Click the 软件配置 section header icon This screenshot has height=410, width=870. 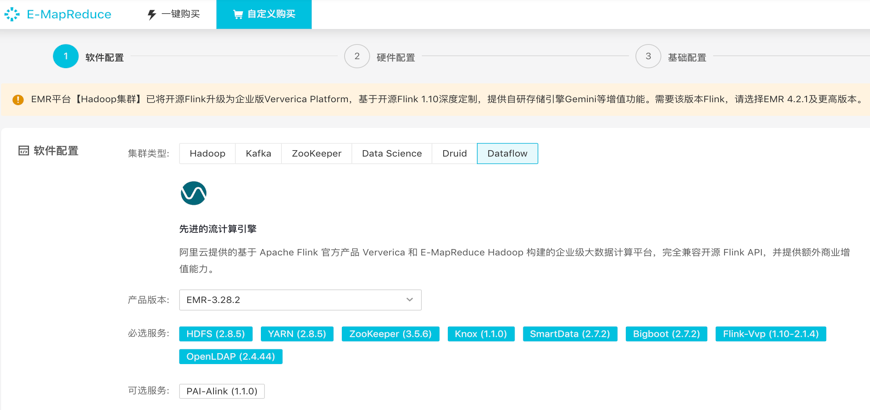click(23, 151)
